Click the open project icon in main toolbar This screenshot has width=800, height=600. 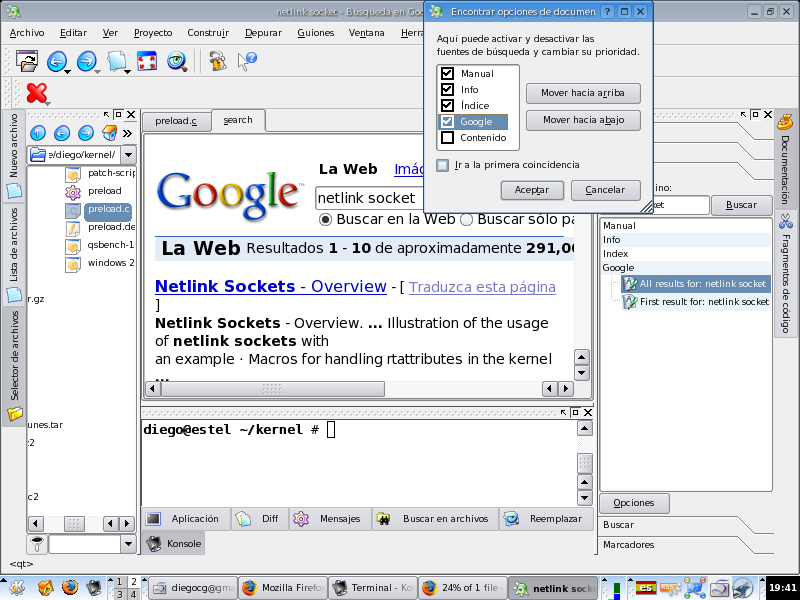27,61
